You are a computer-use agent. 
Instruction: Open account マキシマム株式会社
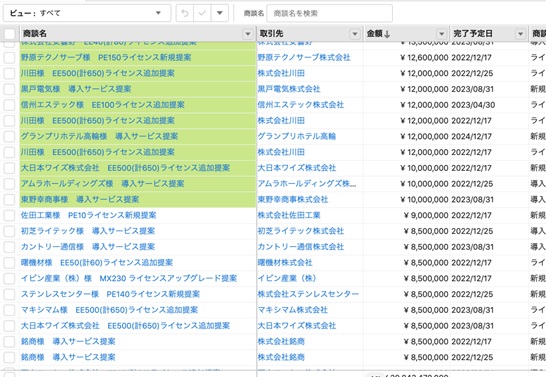click(x=293, y=310)
